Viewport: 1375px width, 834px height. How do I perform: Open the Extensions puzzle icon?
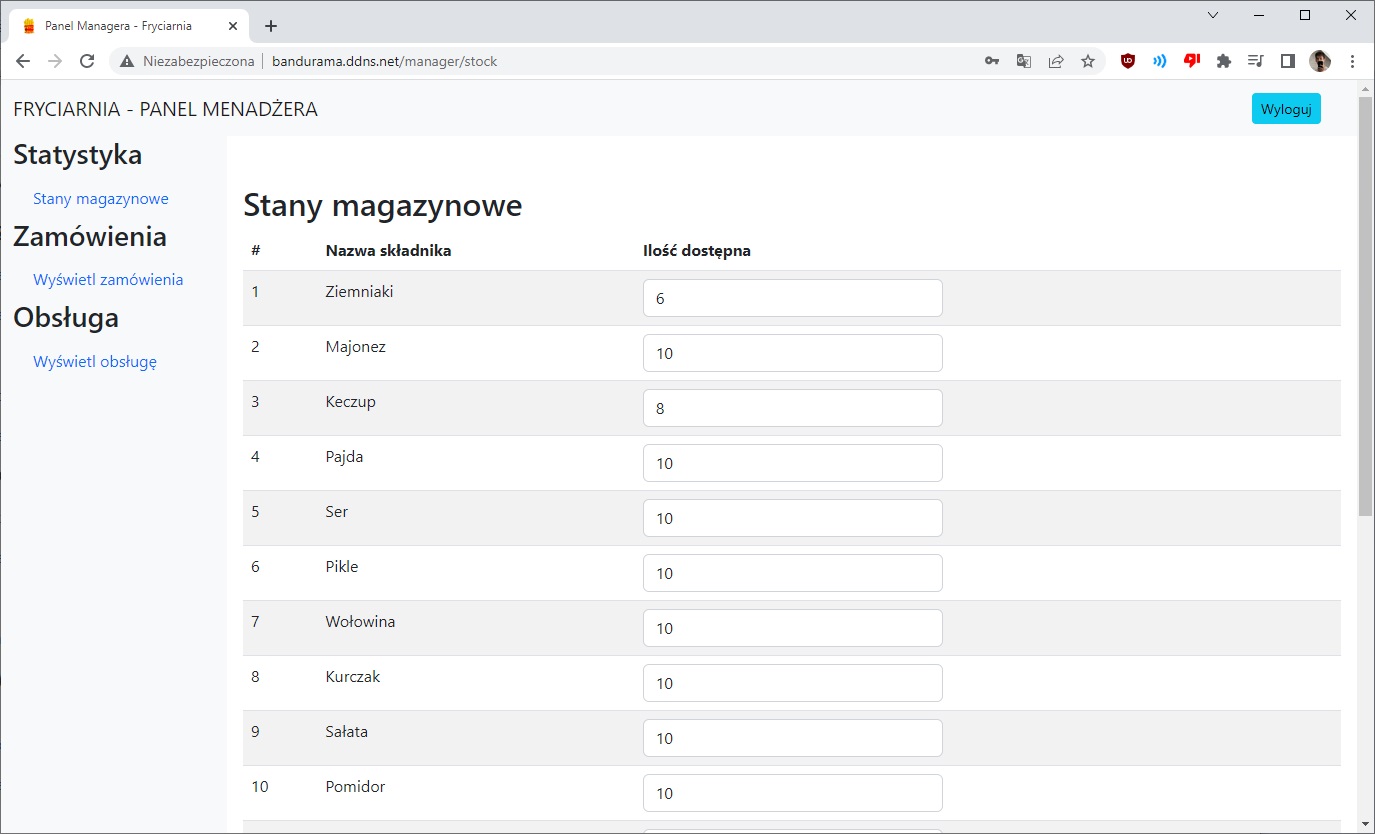[x=1223, y=61]
